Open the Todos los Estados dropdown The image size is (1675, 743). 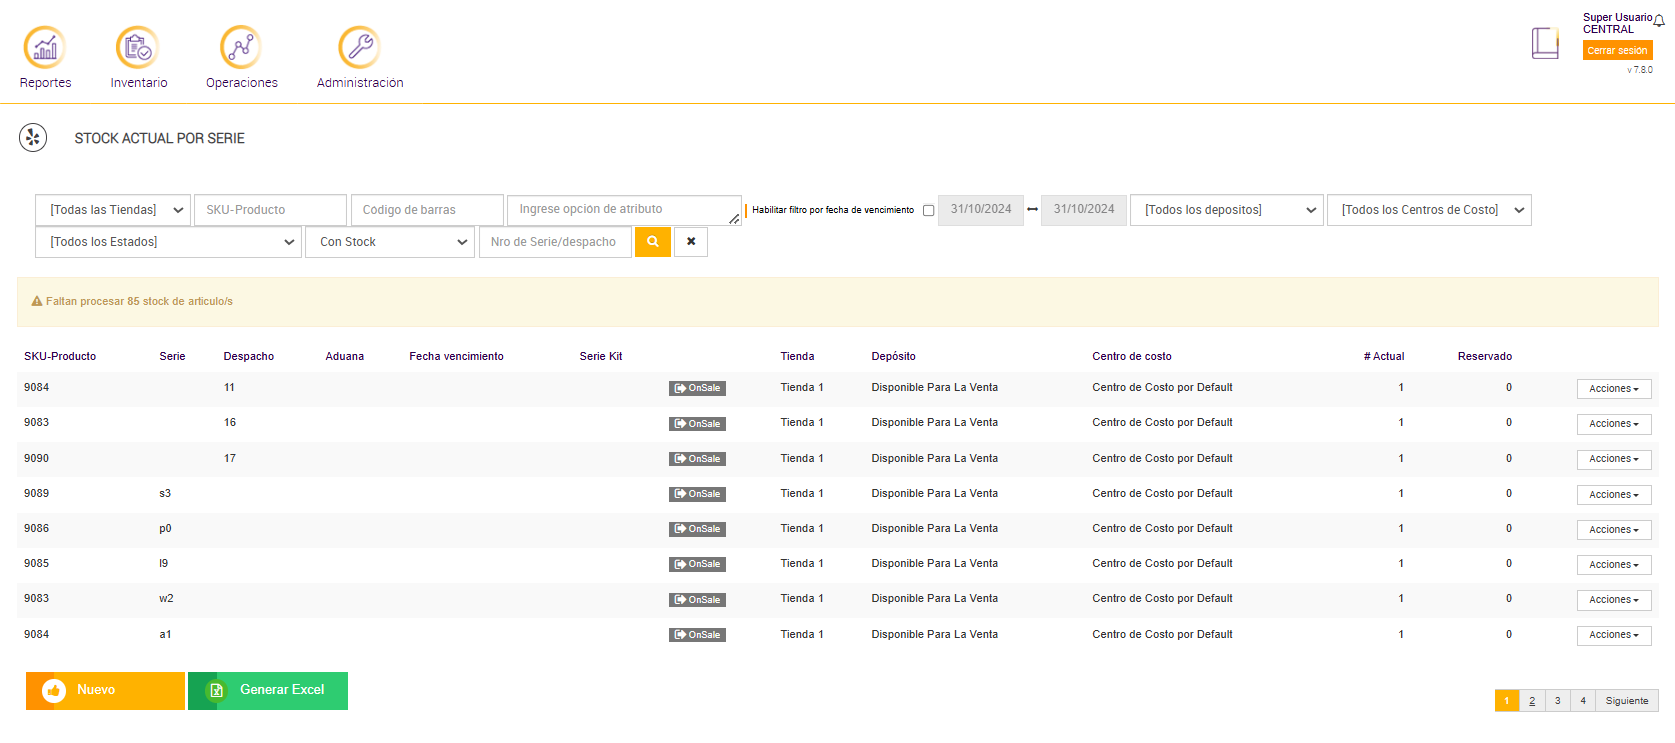(168, 242)
